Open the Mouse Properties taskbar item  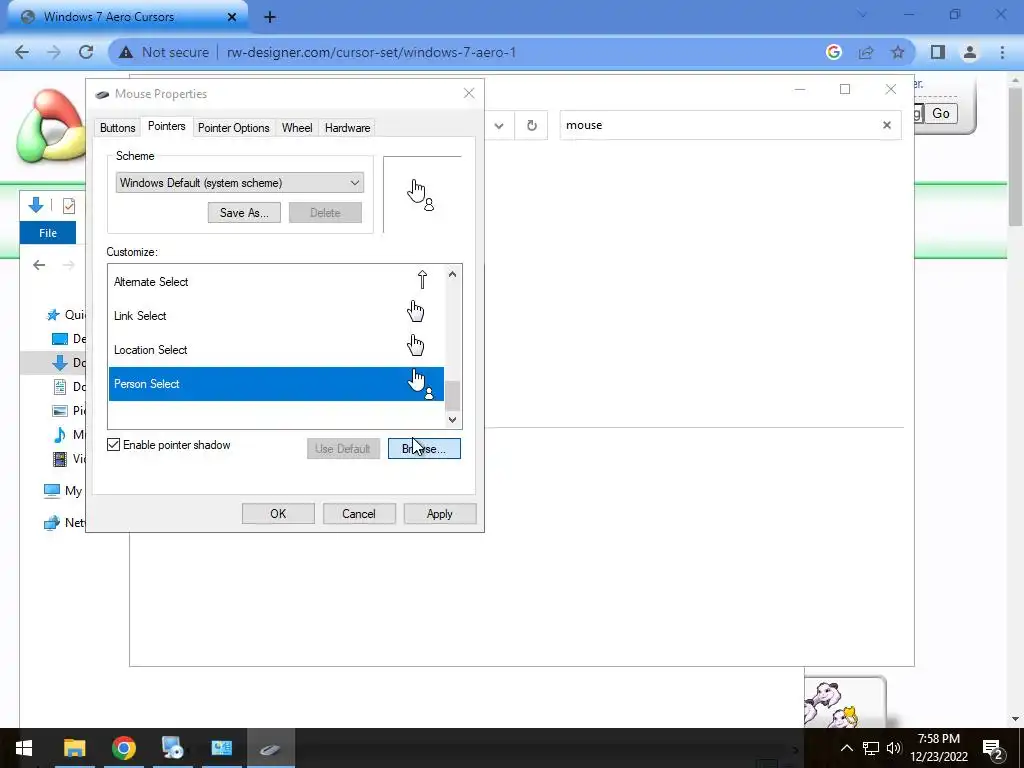click(270, 748)
